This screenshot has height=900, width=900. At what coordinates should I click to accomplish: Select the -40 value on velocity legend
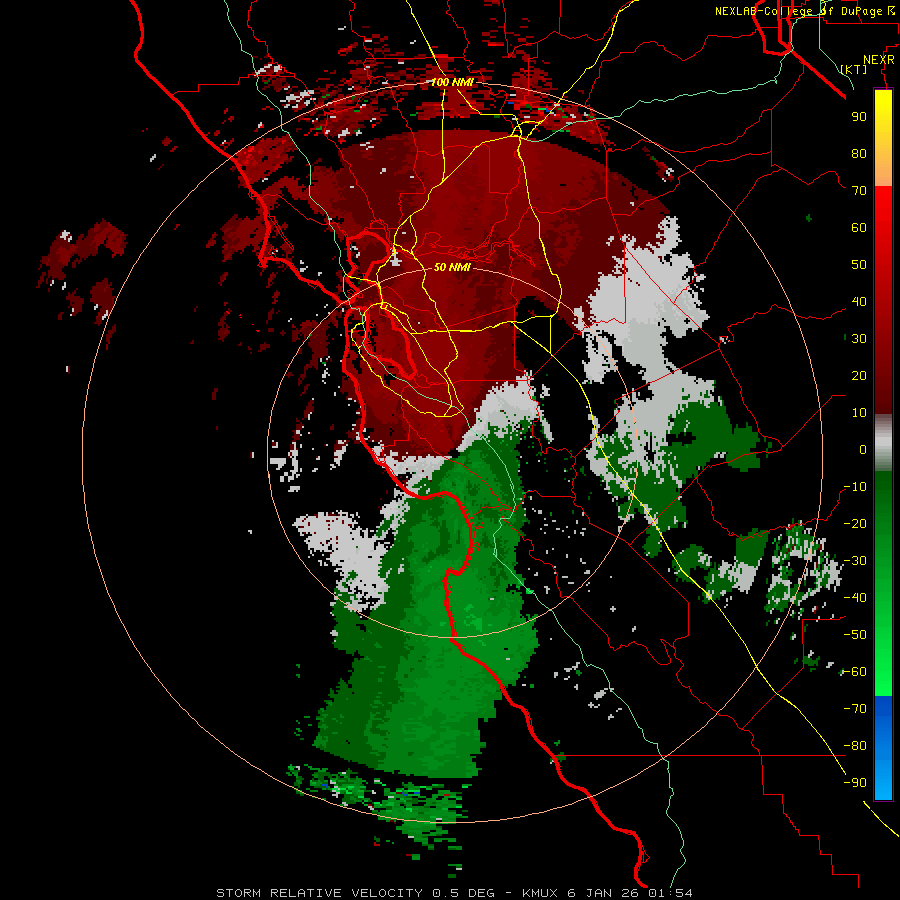click(x=855, y=598)
